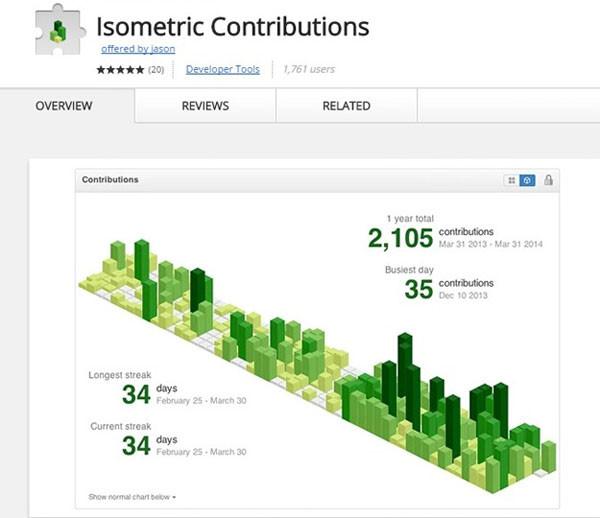
Task: Click the current streak 34 days value
Action: point(136,445)
